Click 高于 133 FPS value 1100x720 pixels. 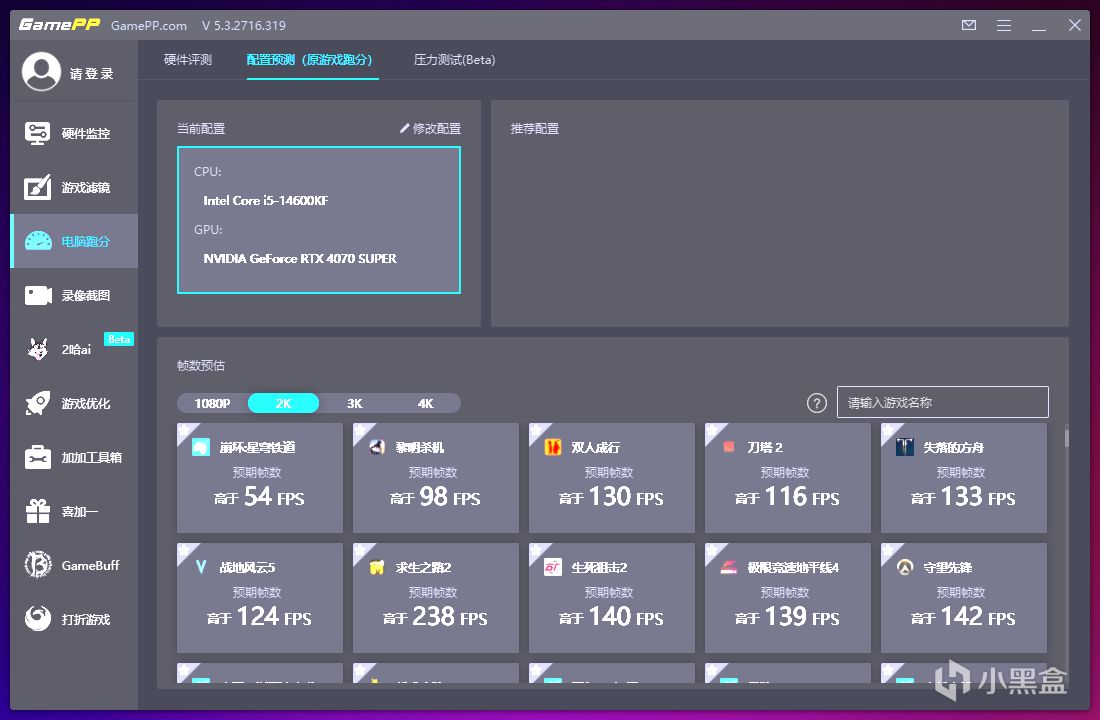(x=963, y=497)
